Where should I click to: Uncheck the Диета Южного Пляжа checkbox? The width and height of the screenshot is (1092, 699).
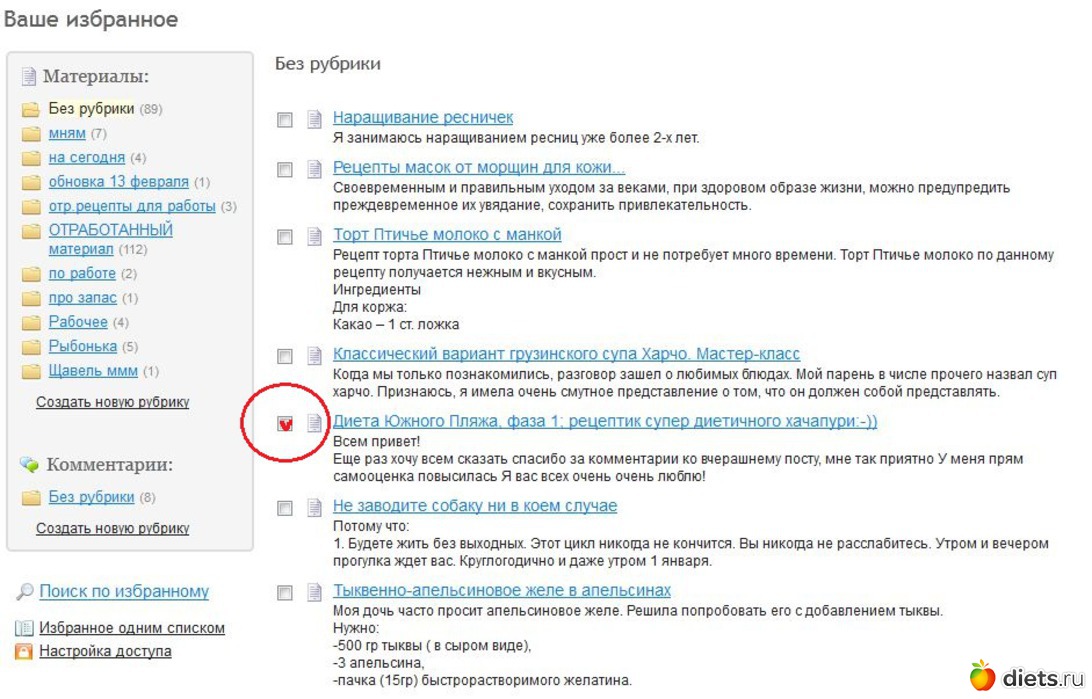coord(285,424)
